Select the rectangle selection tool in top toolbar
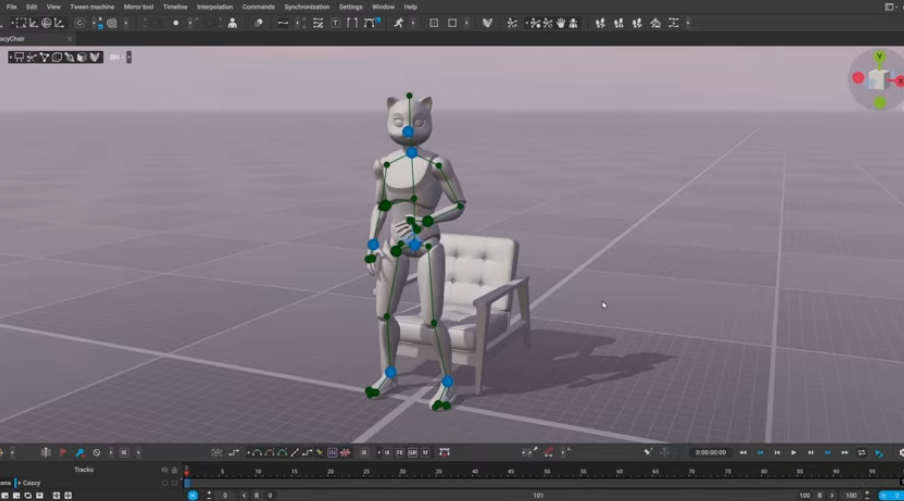This screenshot has width=904, height=501. pos(20,23)
